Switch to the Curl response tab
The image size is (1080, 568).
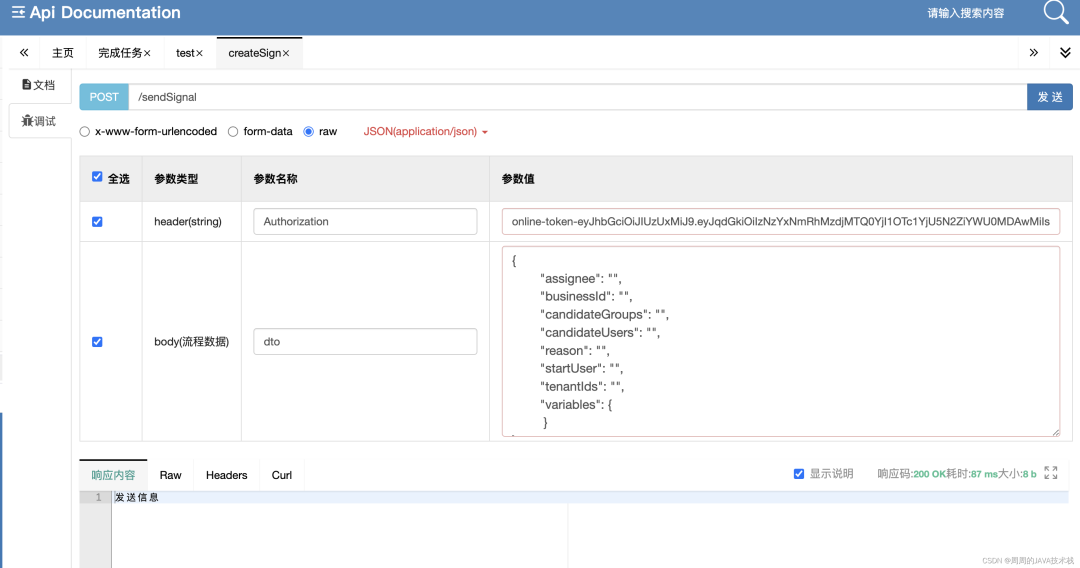click(x=282, y=475)
